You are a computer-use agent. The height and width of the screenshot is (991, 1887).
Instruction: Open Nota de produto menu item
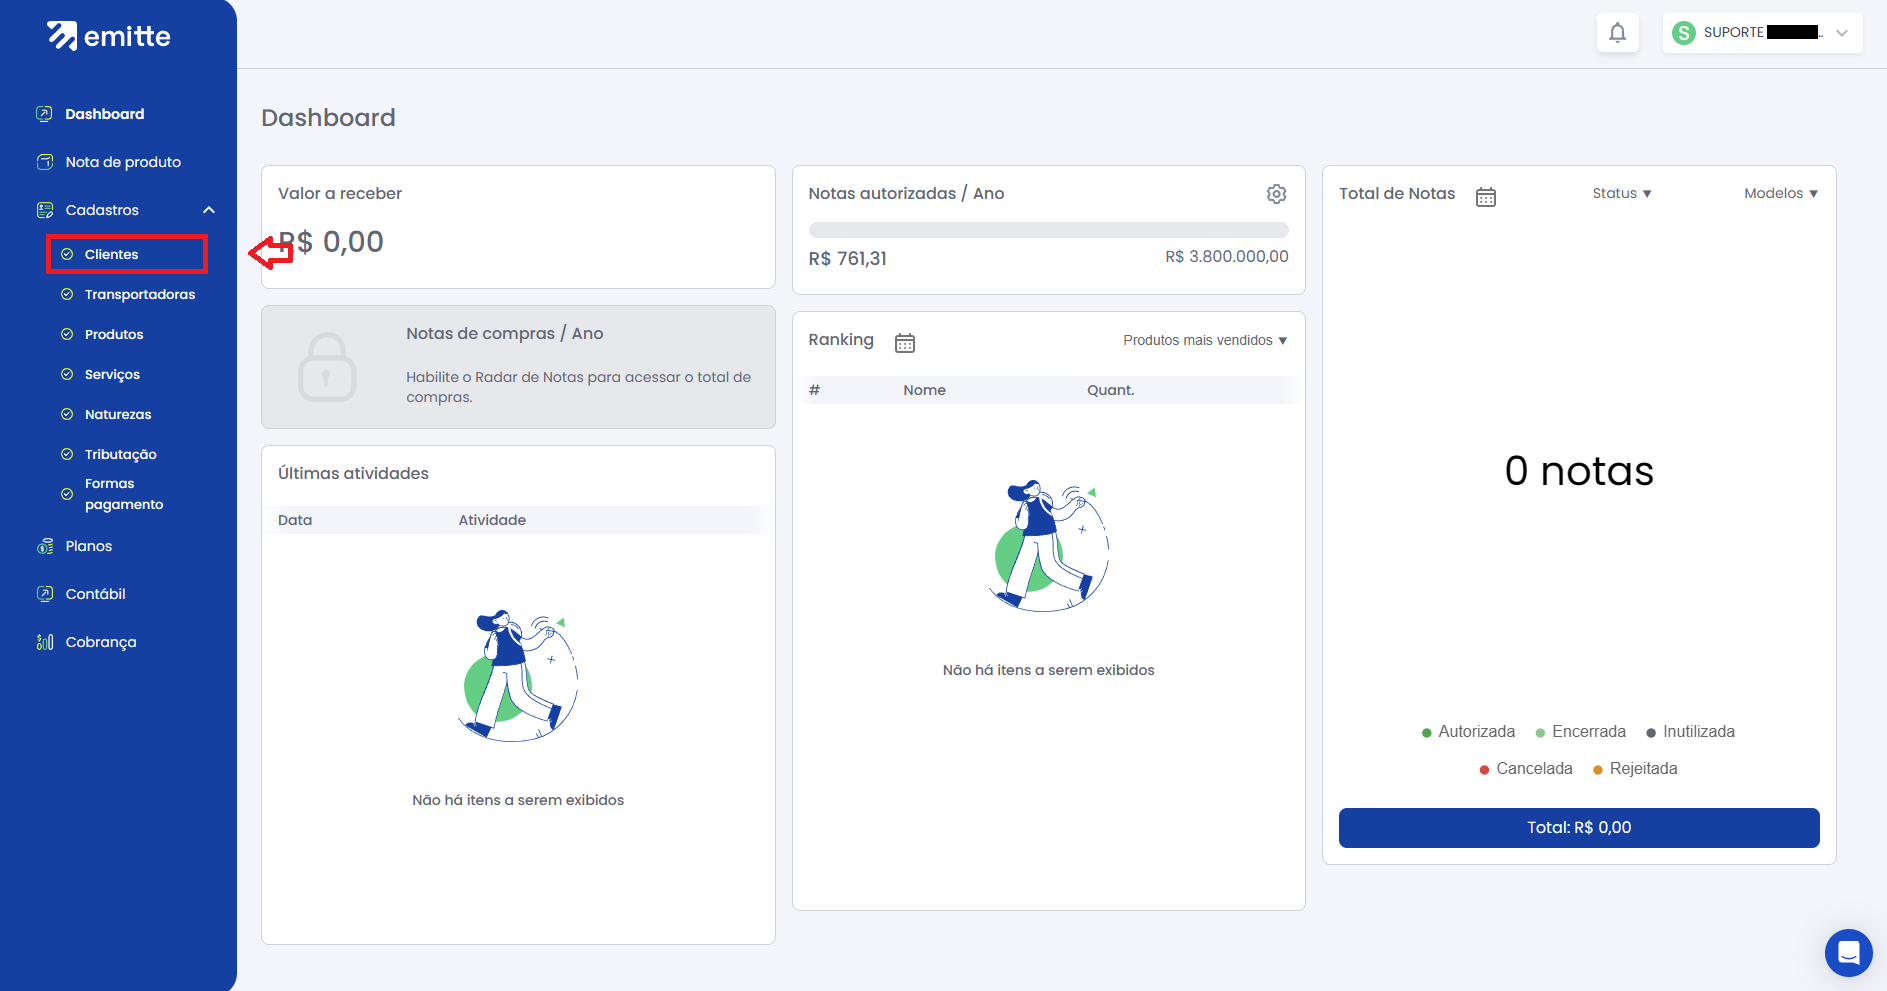tap(123, 162)
